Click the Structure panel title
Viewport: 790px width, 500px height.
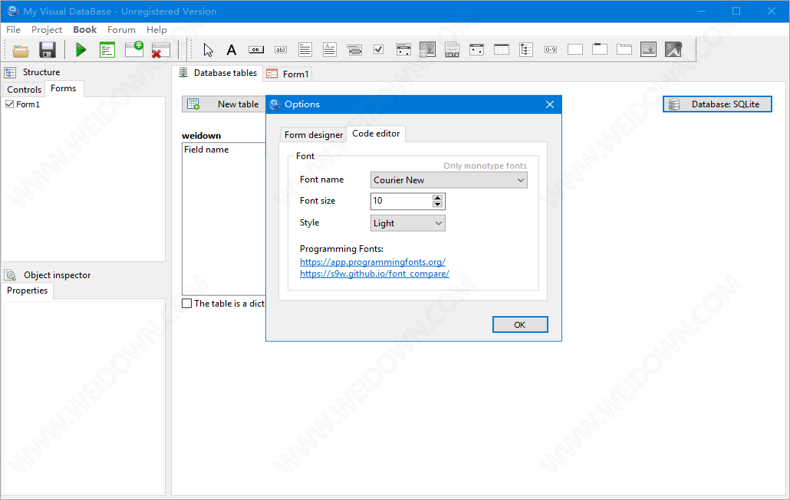coord(41,72)
